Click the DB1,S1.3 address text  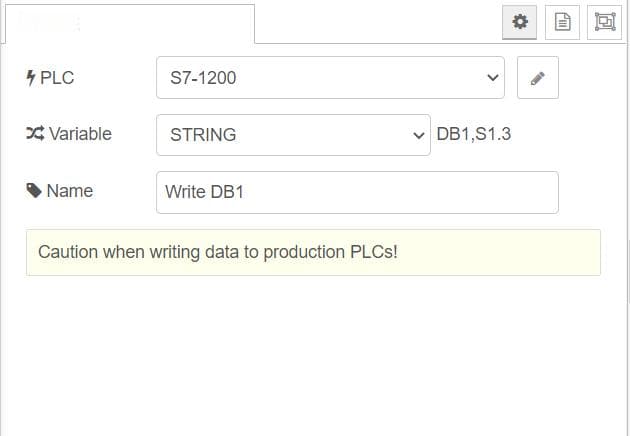click(474, 134)
